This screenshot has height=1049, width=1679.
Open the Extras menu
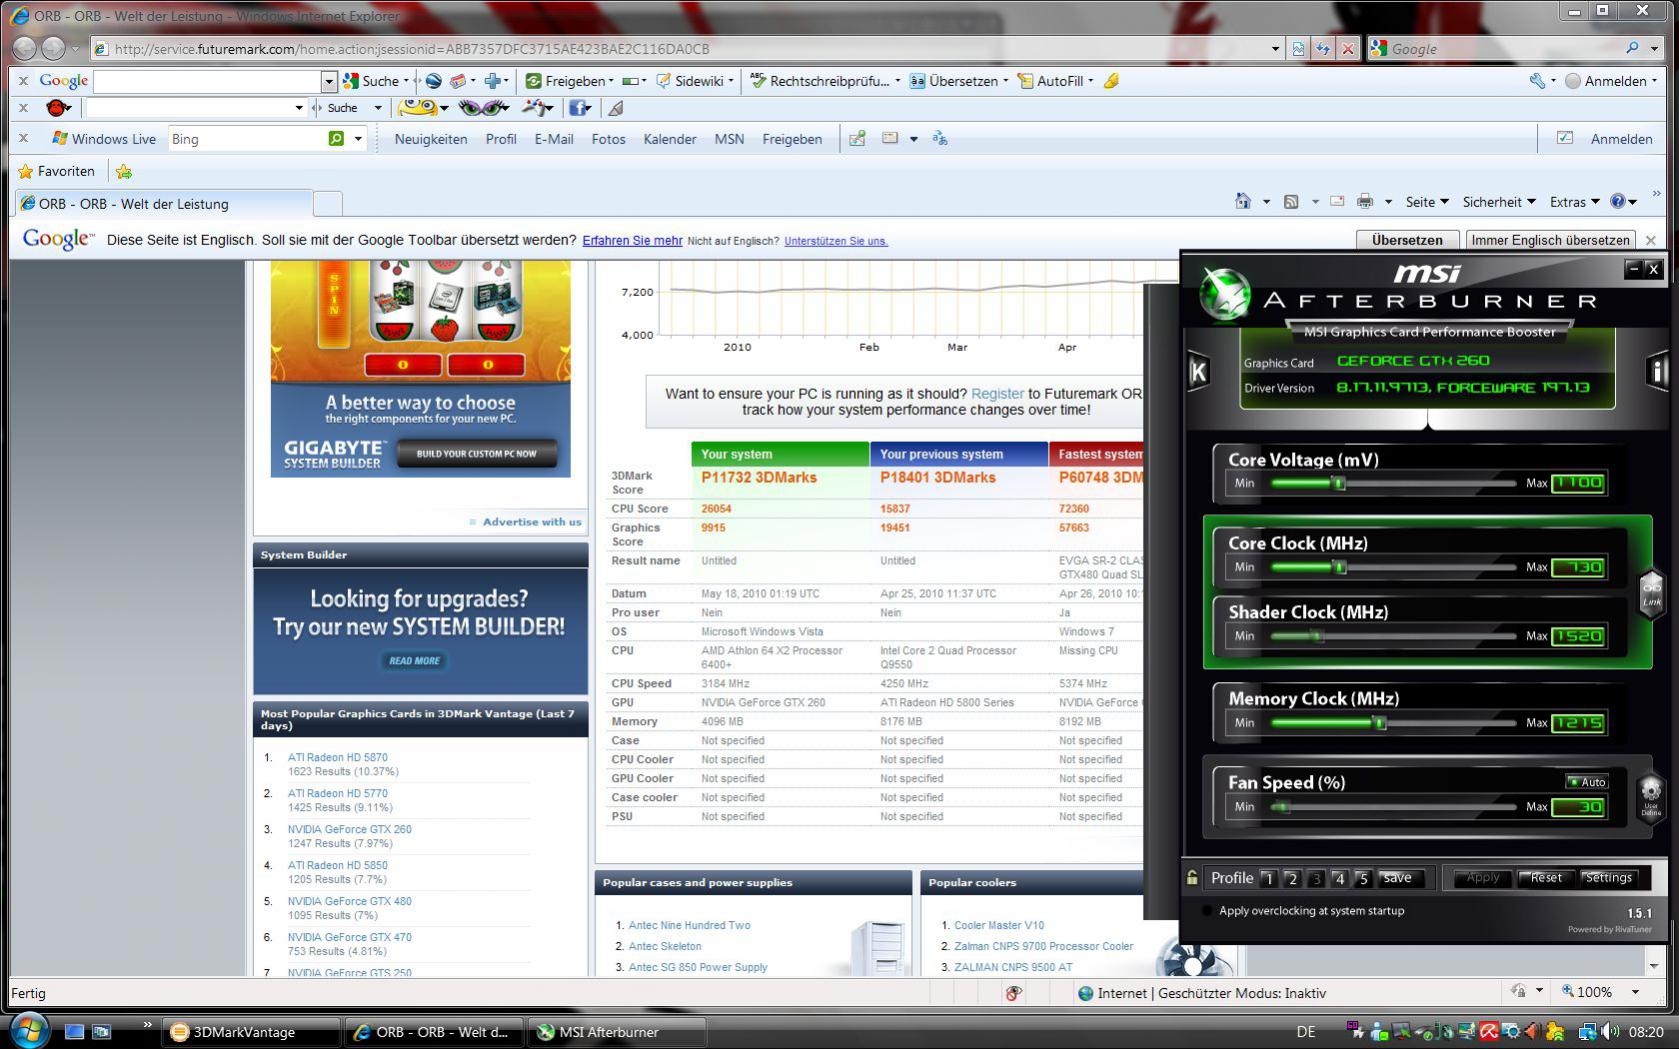click(x=1575, y=202)
